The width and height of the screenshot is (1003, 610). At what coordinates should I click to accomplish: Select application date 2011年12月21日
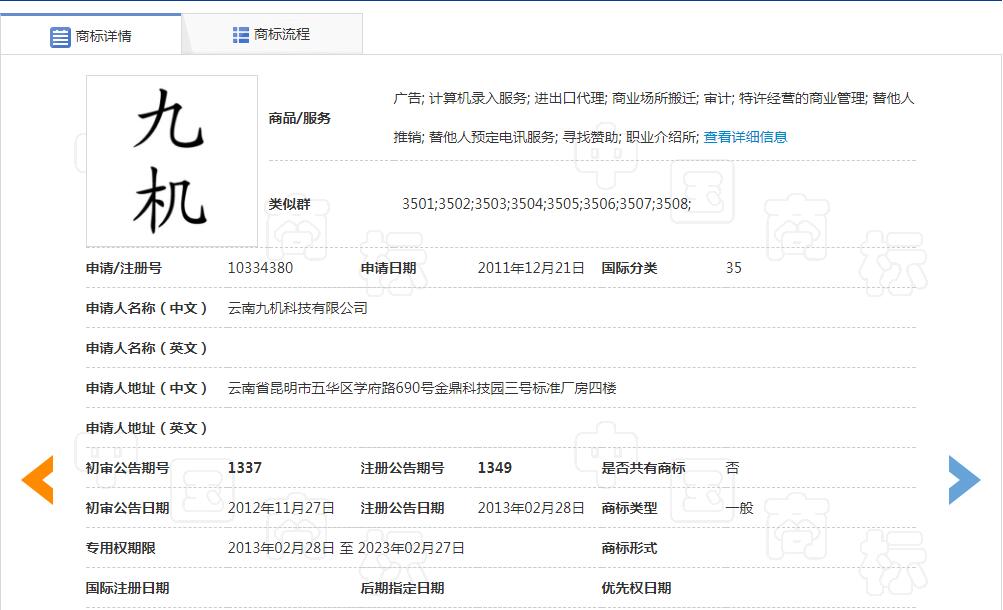click(531, 268)
